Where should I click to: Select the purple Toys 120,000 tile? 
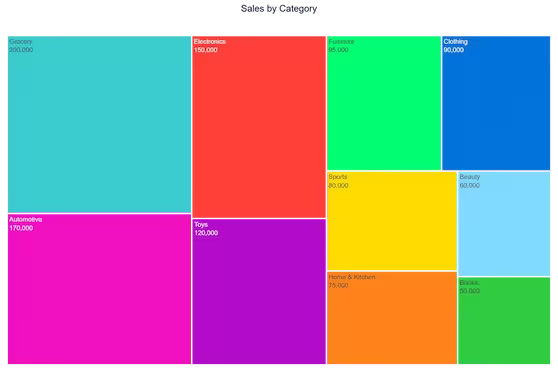[x=259, y=292]
